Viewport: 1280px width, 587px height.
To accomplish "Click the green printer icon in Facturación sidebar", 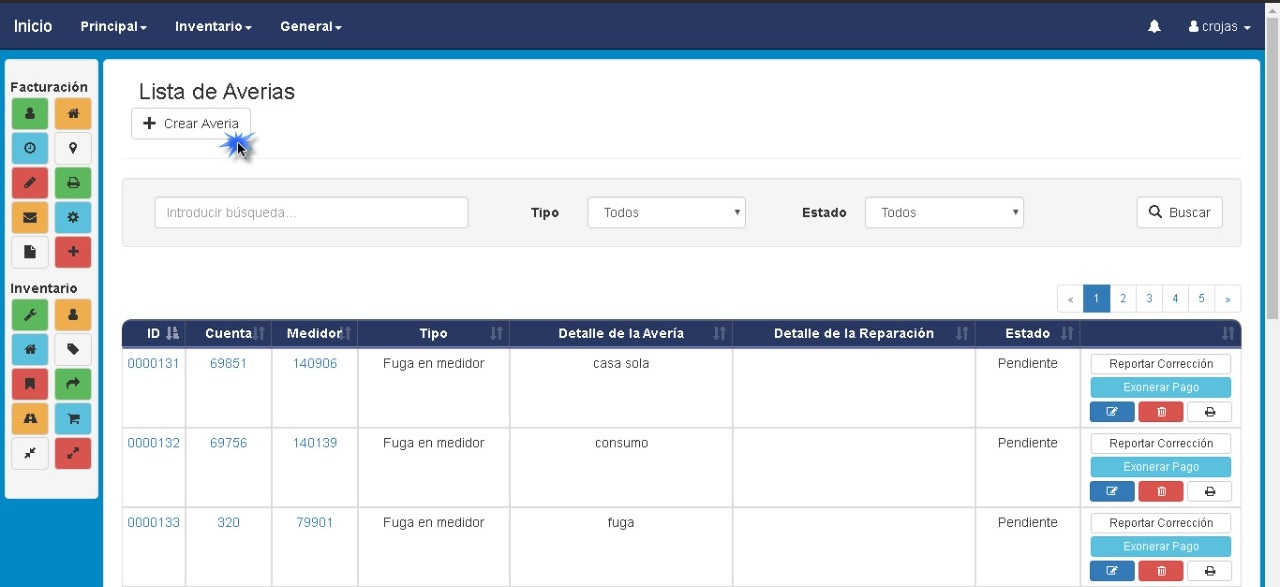I will click(x=73, y=183).
